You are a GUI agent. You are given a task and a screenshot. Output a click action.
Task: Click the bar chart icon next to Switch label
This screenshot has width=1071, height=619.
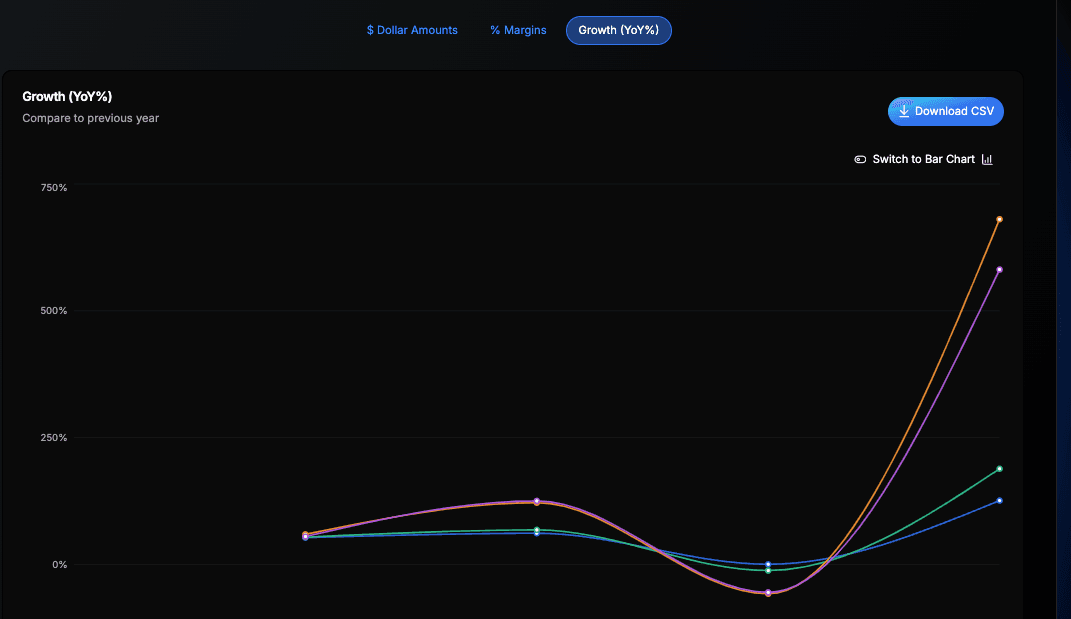pyautogui.click(x=987, y=159)
